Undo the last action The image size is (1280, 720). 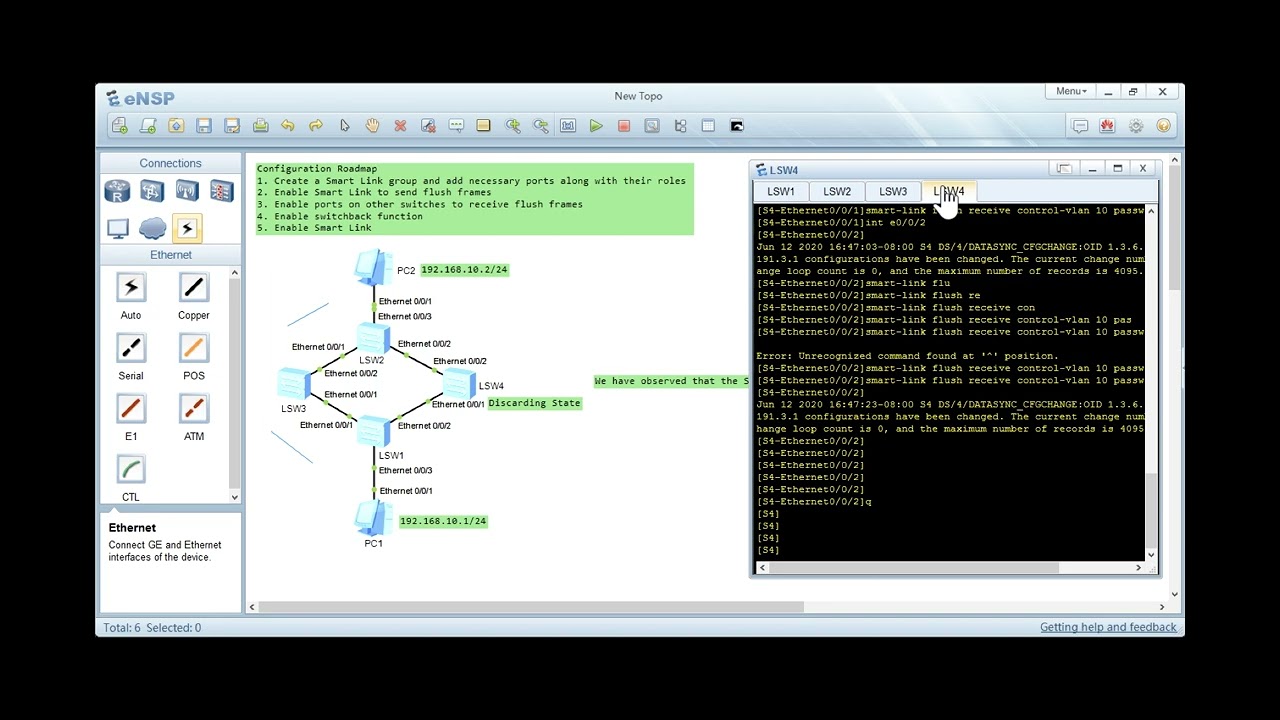point(288,126)
